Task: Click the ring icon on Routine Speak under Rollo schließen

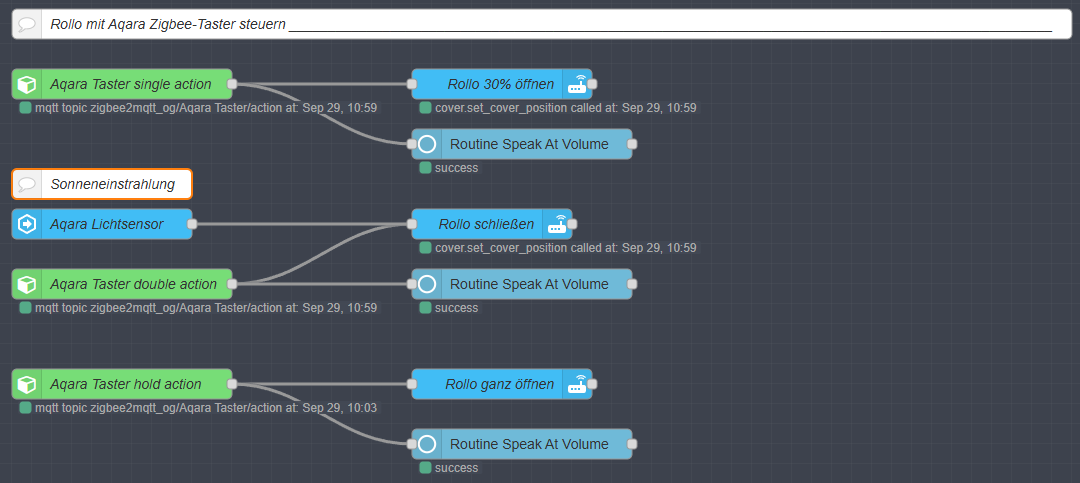Action: (x=427, y=285)
